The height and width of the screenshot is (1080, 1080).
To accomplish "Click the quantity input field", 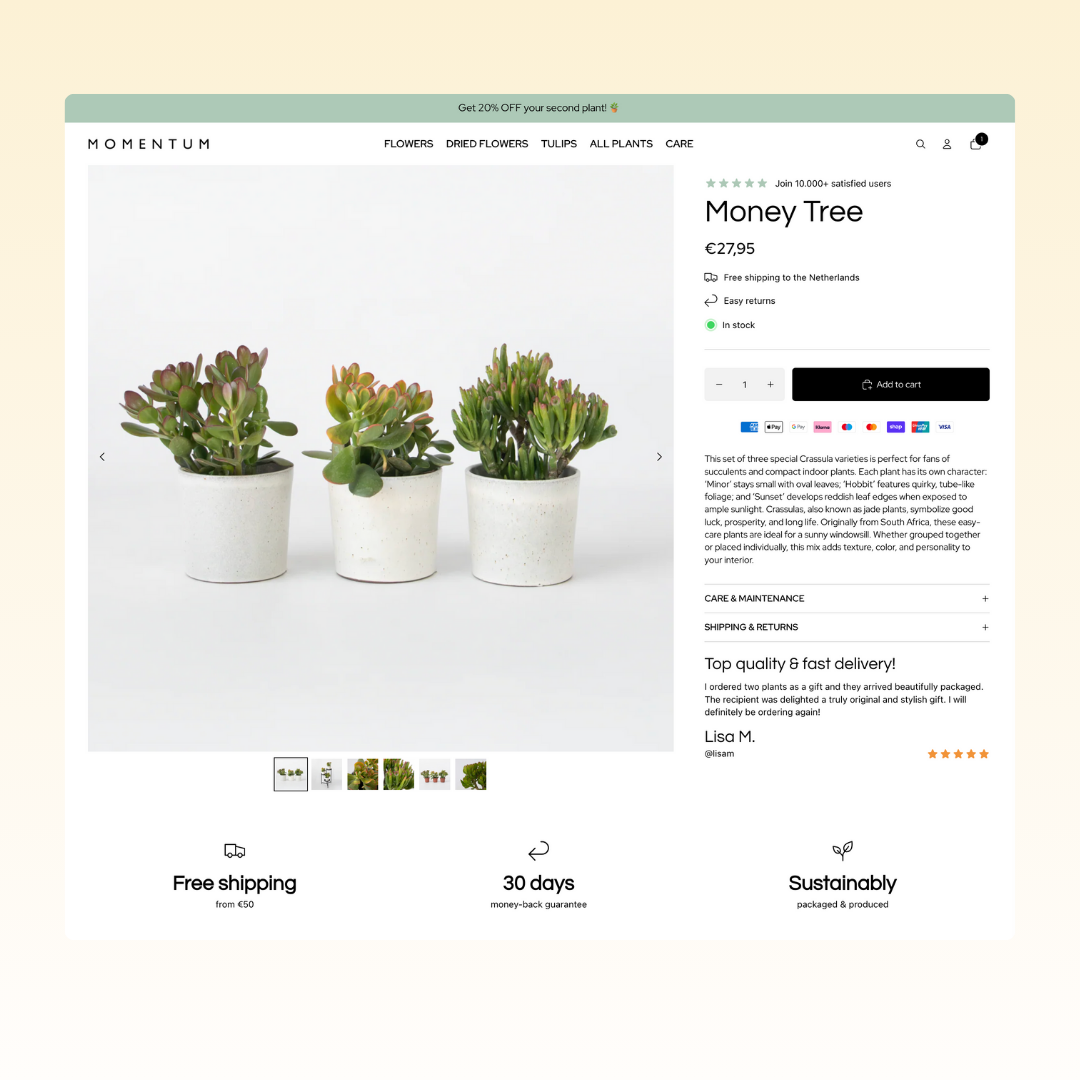I will coord(745,384).
